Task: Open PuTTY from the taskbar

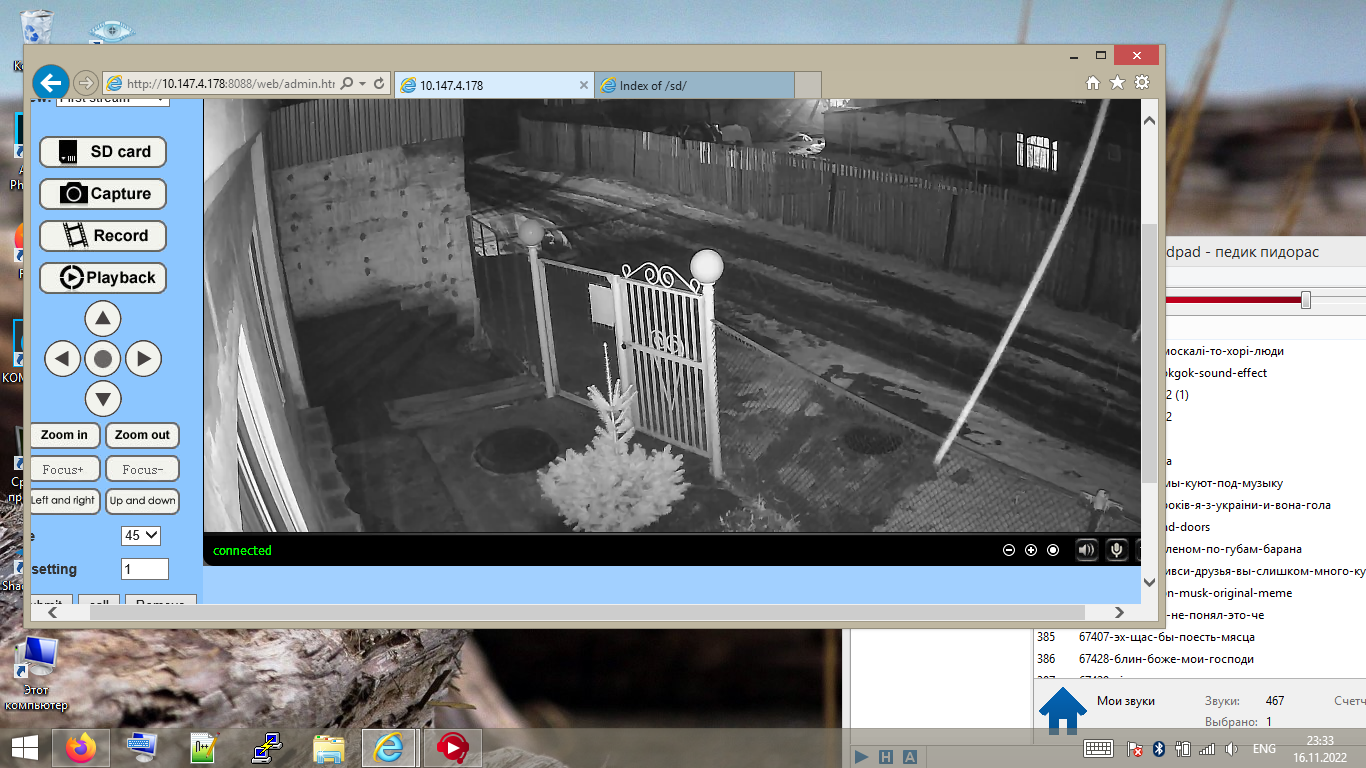Action: [x=267, y=748]
